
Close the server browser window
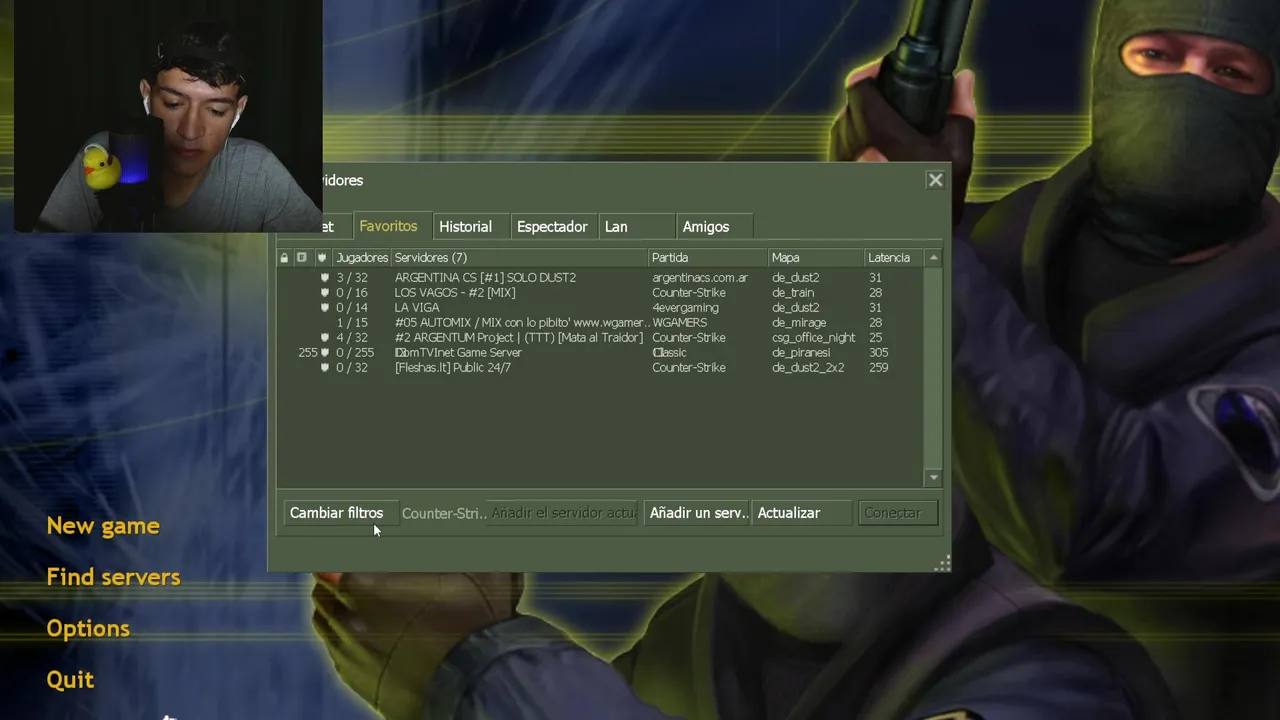pos(935,180)
